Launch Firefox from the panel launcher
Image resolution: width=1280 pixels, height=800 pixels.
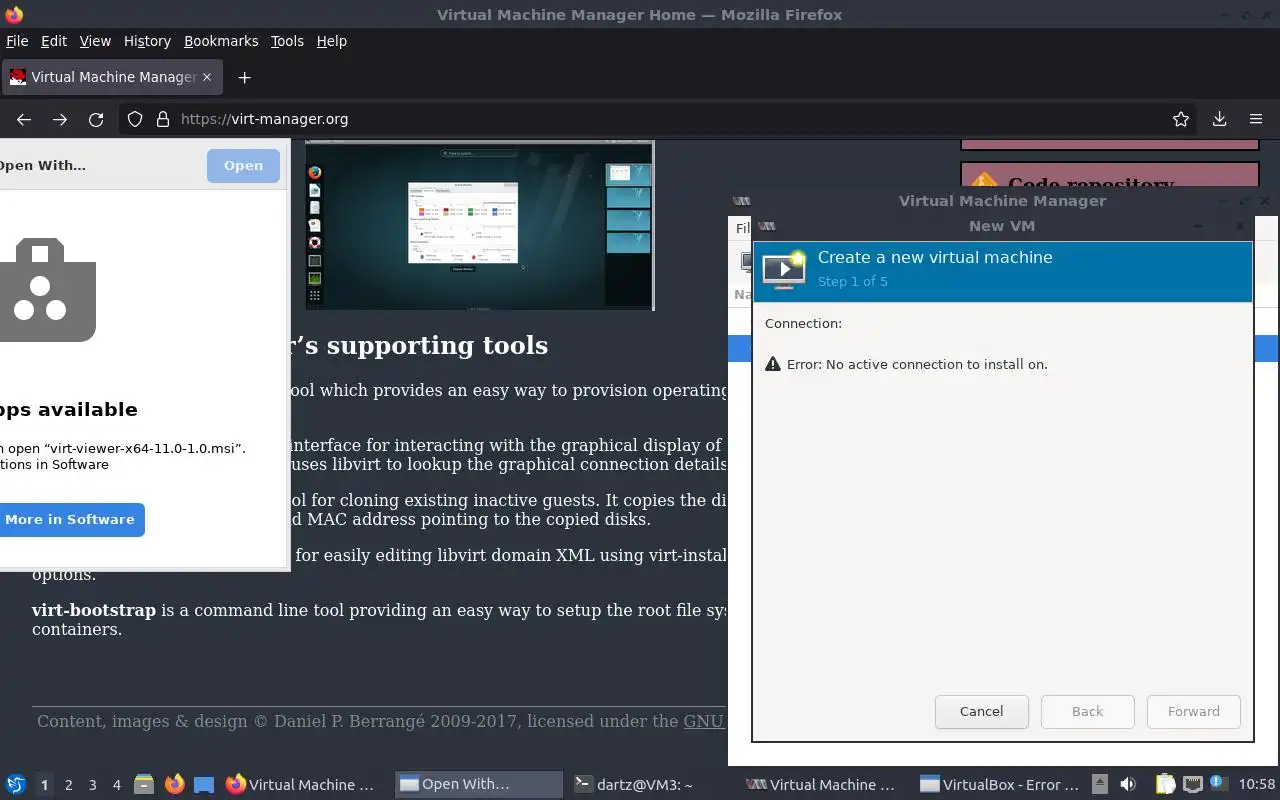pyautogui.click(x=174, y=785)
